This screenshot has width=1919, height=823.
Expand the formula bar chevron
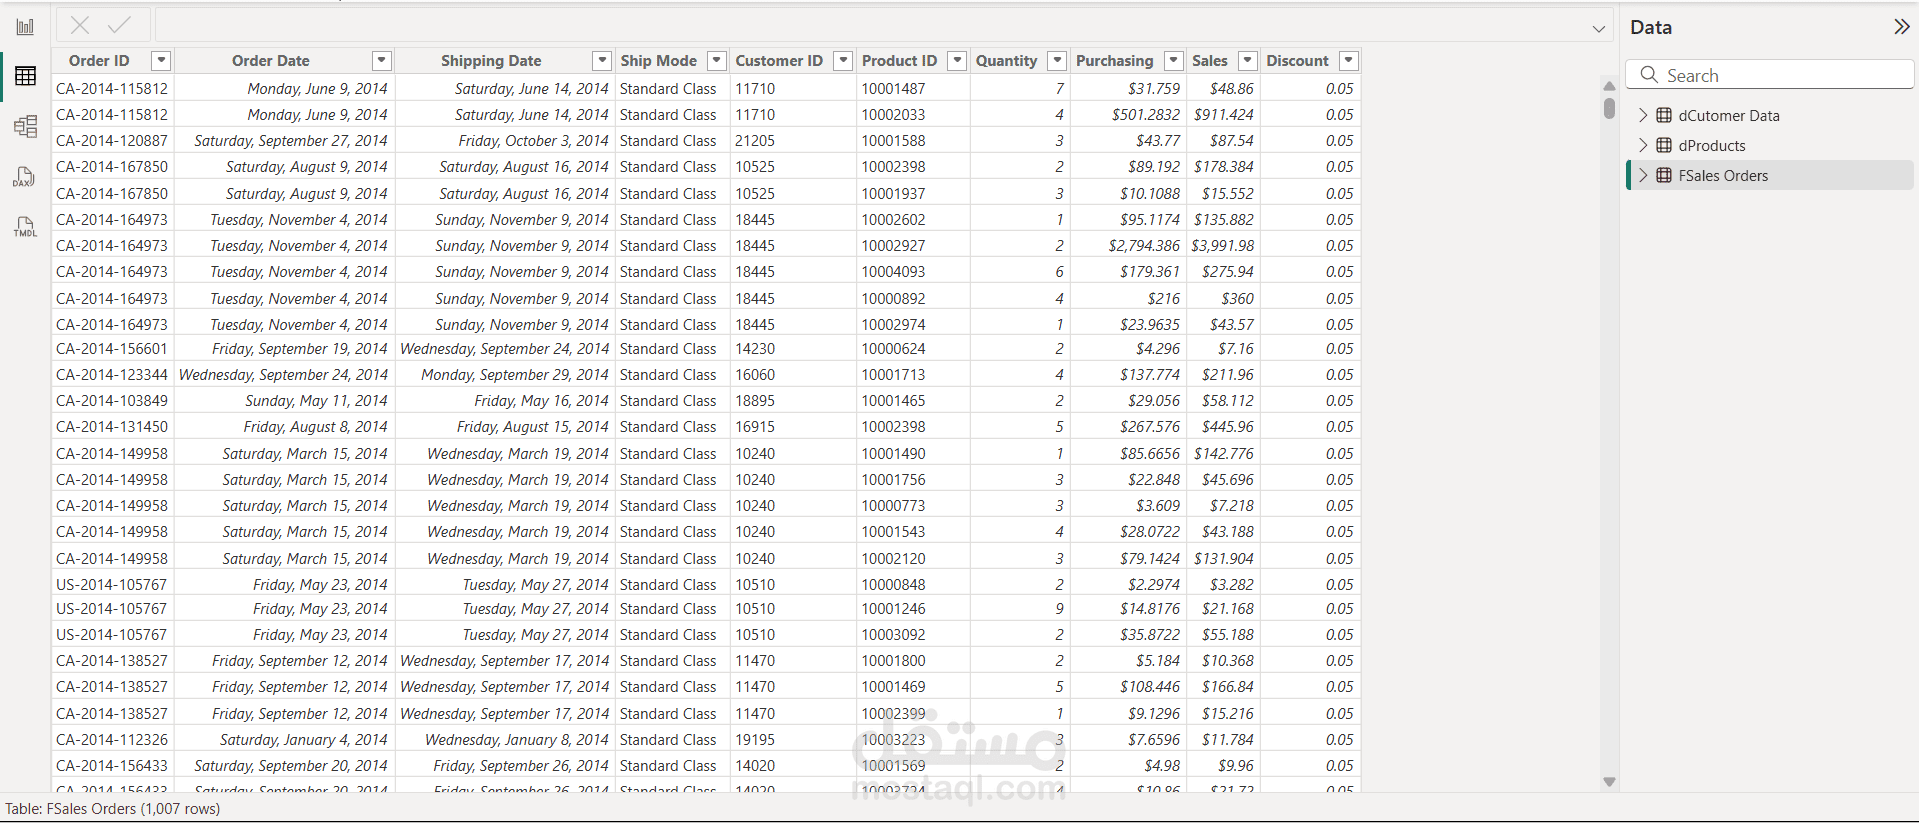tap(1598, 29)
